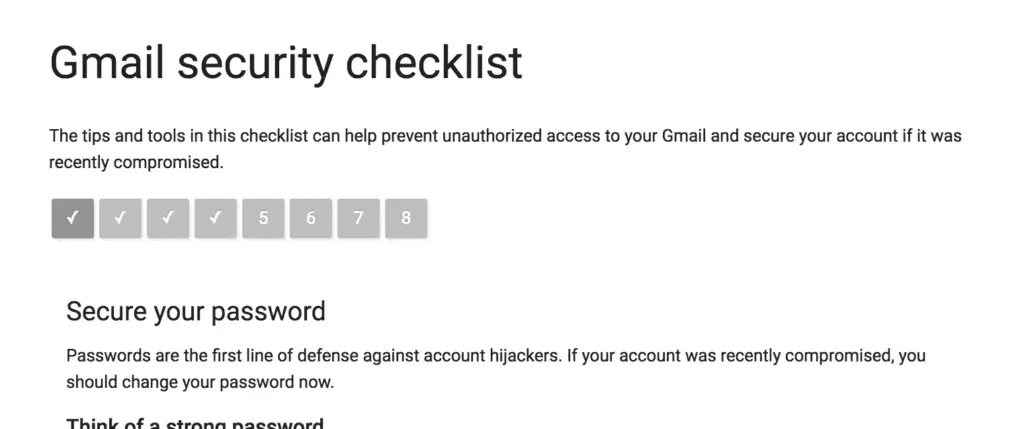Click the word "checklist" in the page title
The image size is (1024, 429).
pos(434,63)
